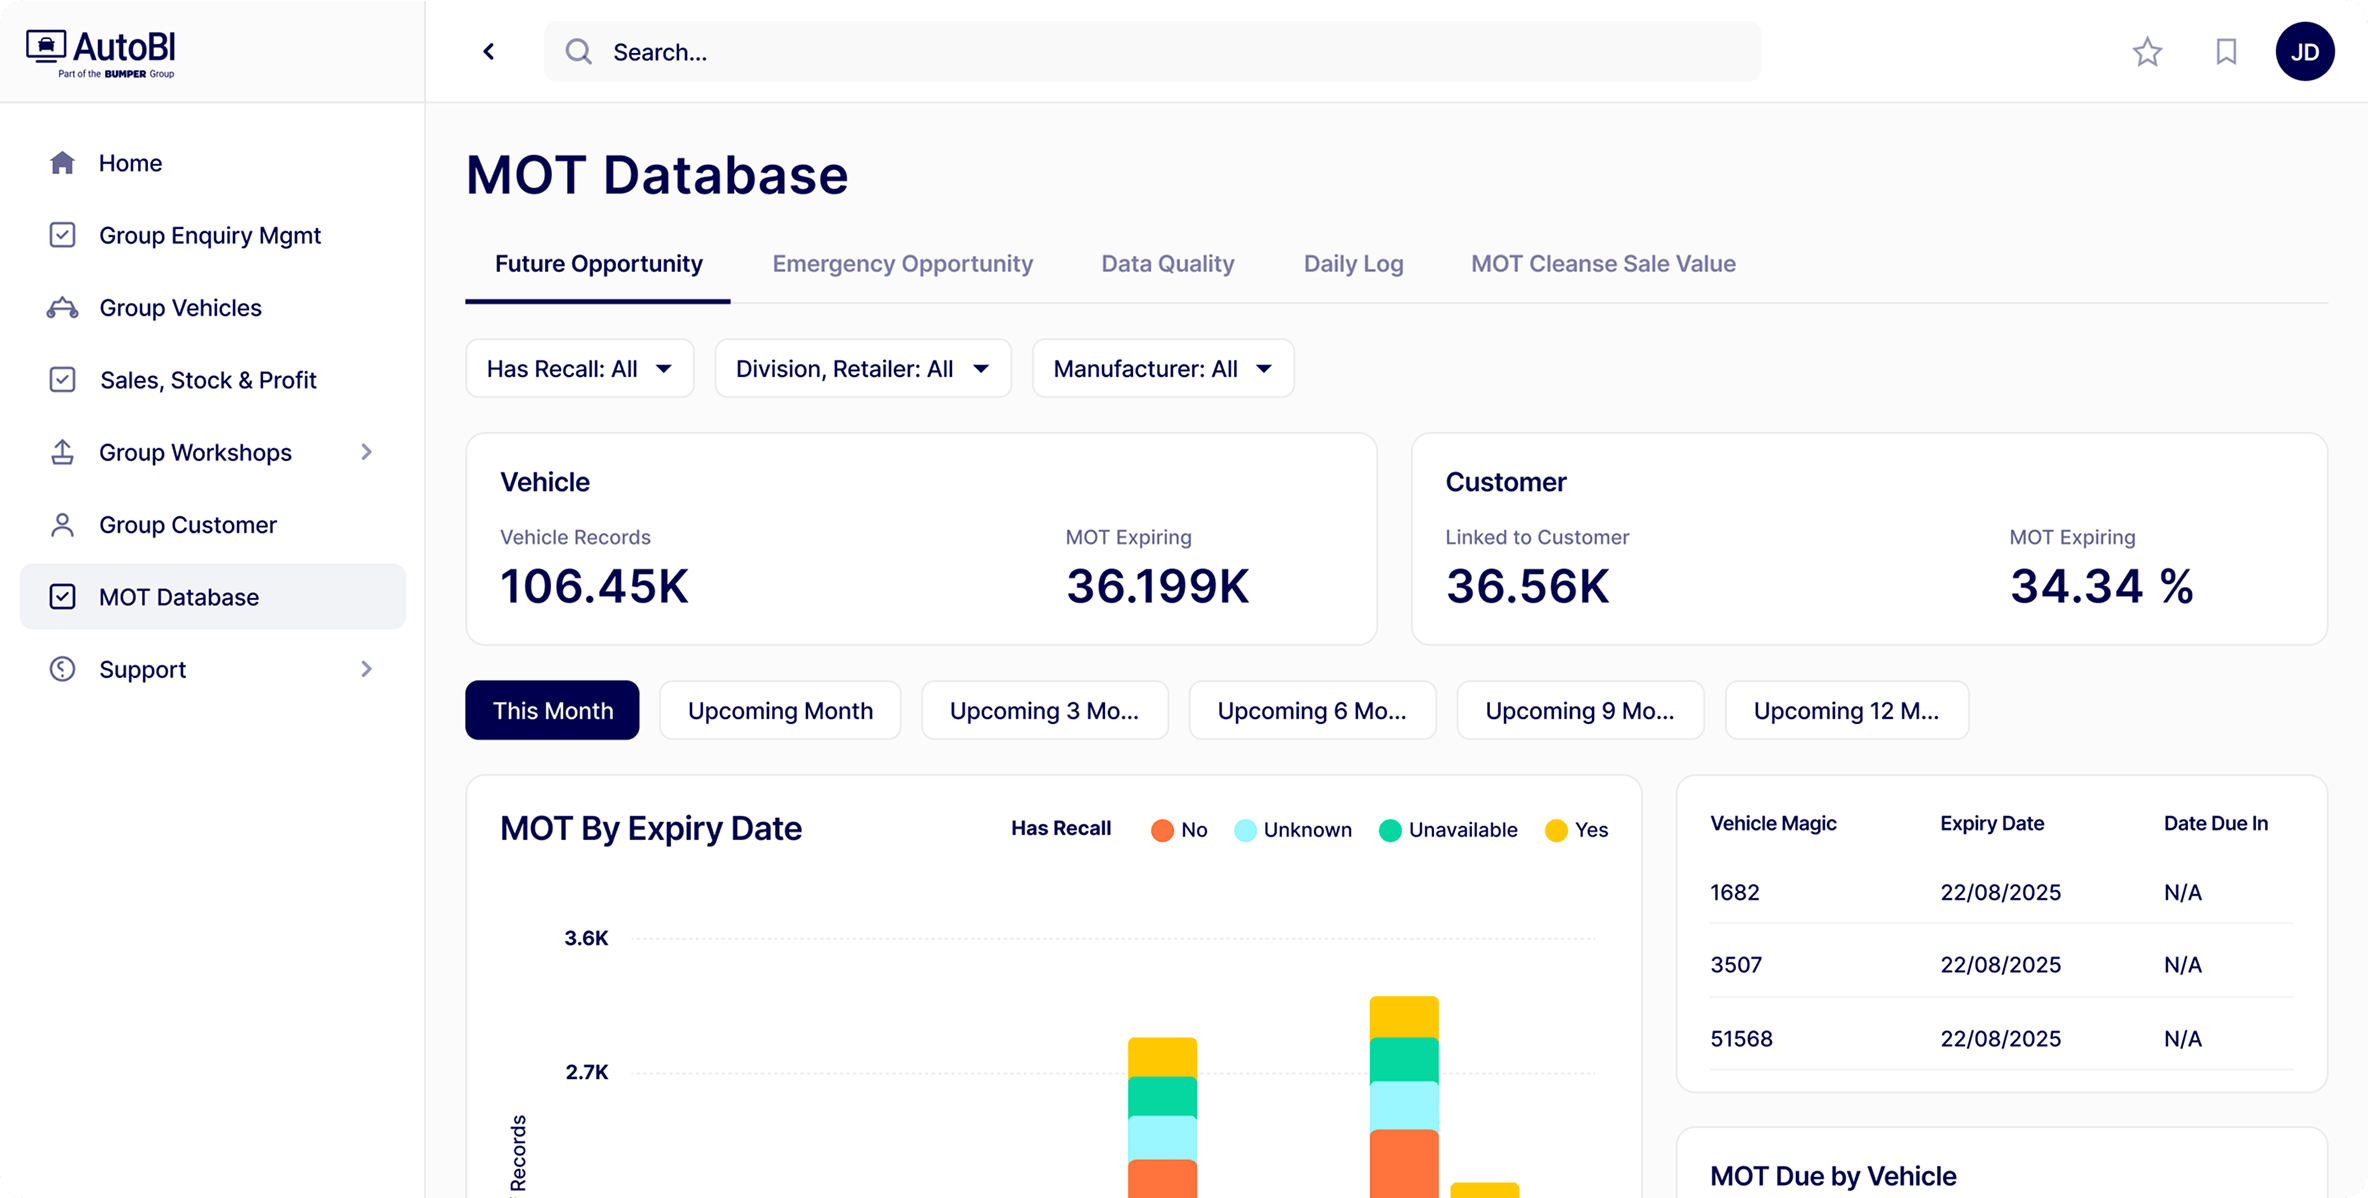2368x1198 pixels.
Task: Open the JD user avatar
Action: point(2304,52)
